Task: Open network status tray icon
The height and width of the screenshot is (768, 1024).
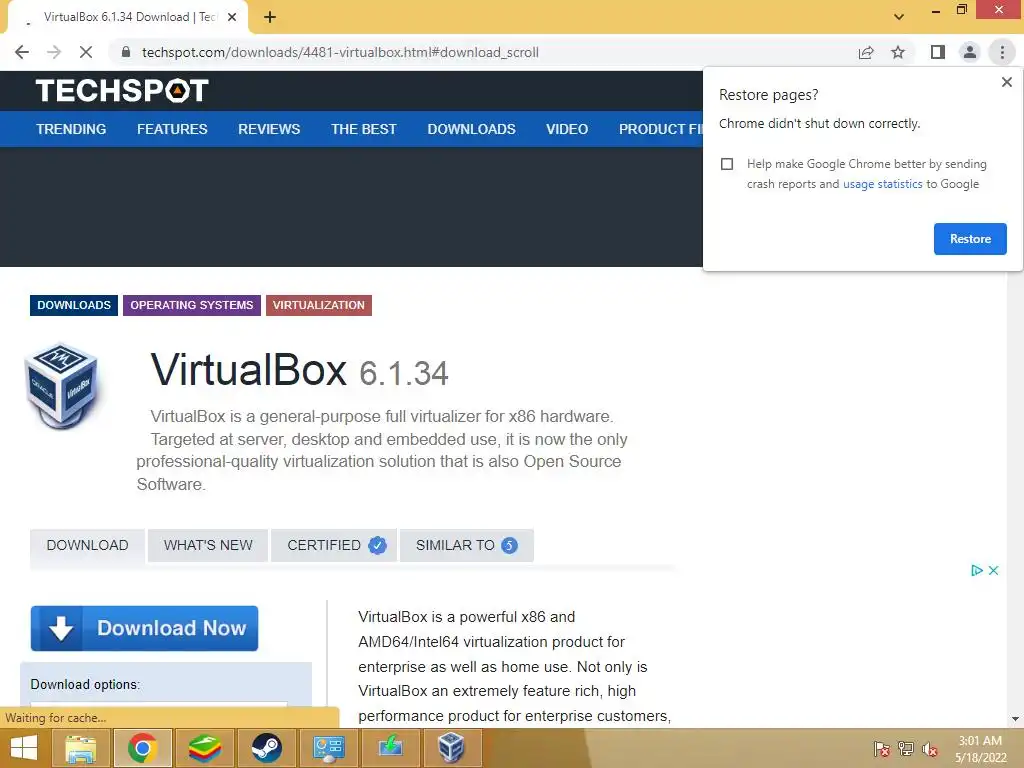Action: pos(906,749)
